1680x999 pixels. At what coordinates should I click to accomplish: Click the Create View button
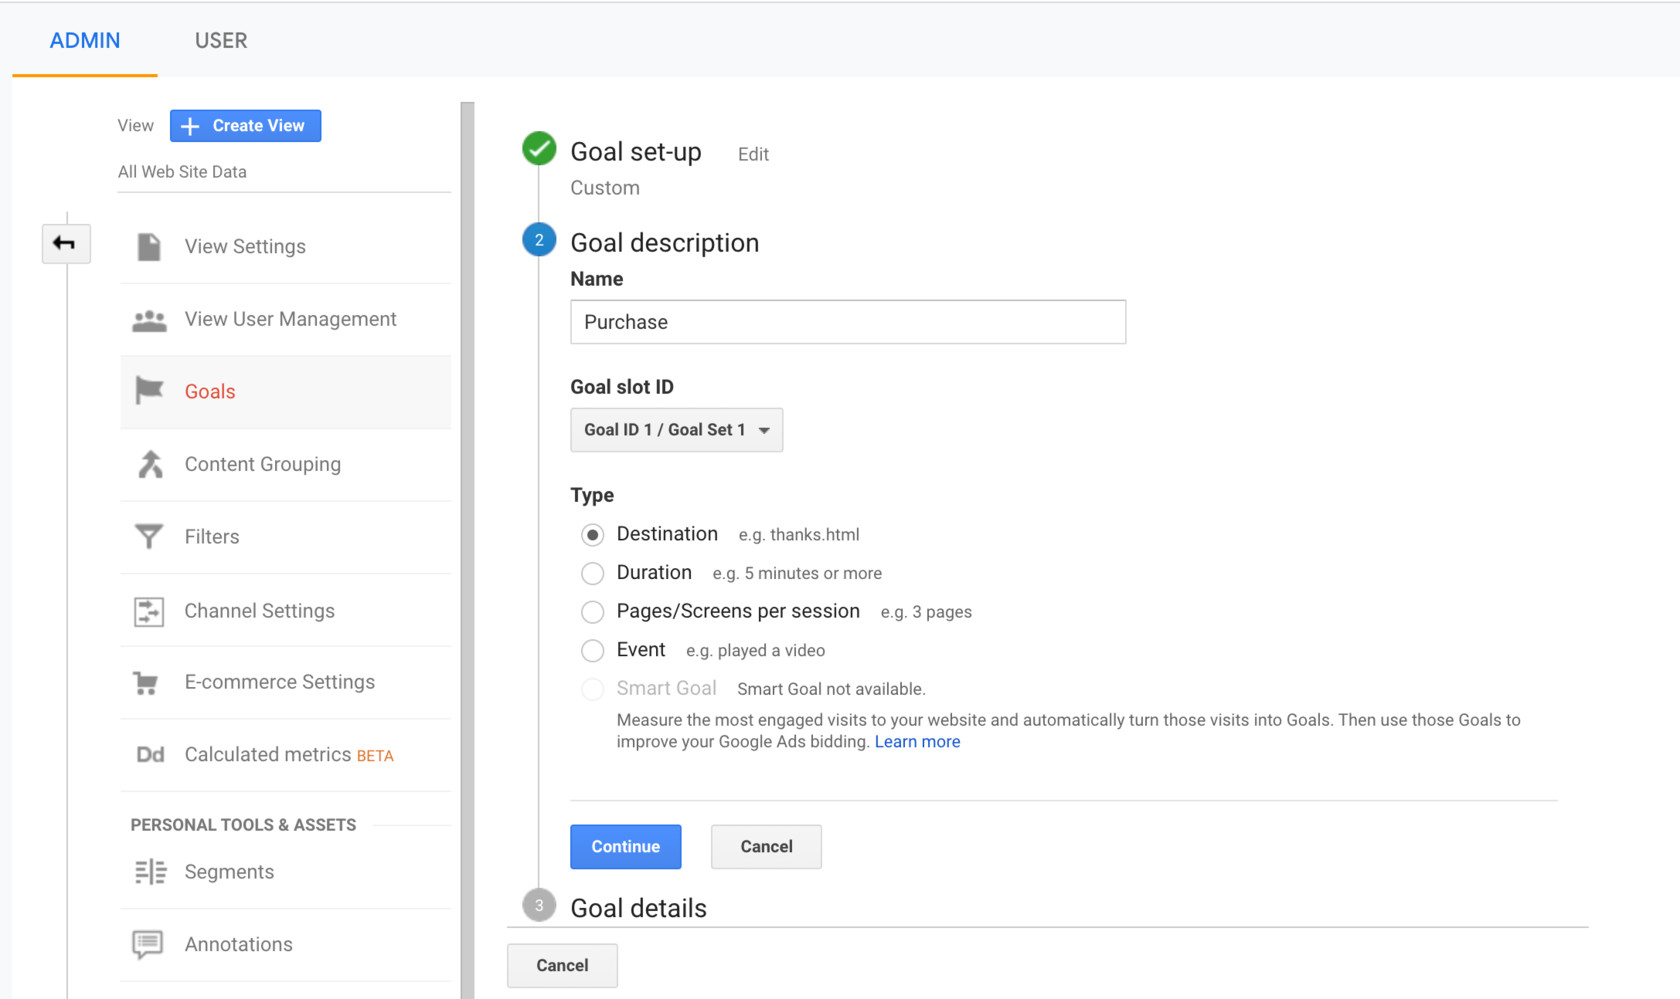(x=245, y=126)
